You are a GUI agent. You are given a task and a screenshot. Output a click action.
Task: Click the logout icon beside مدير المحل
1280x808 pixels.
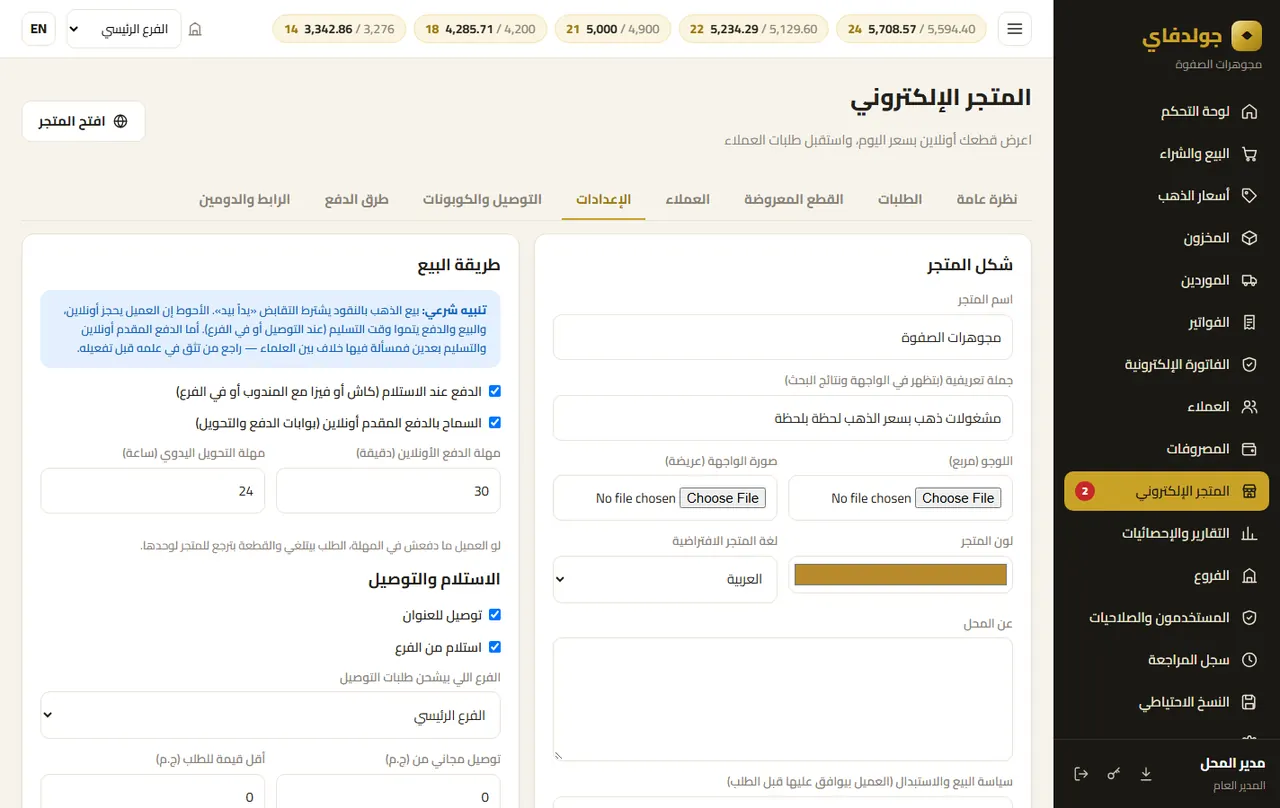tap(1080, 774)
